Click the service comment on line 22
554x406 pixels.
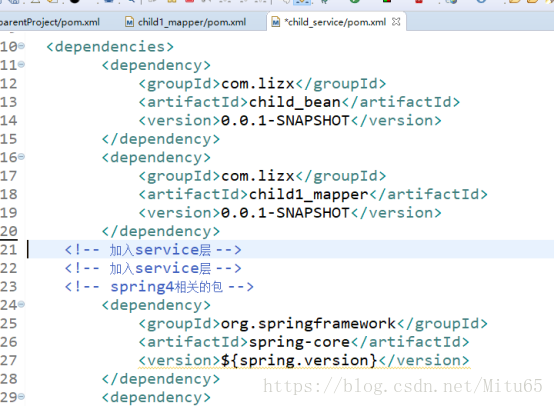pyautogui.click(x=153, y=268)
